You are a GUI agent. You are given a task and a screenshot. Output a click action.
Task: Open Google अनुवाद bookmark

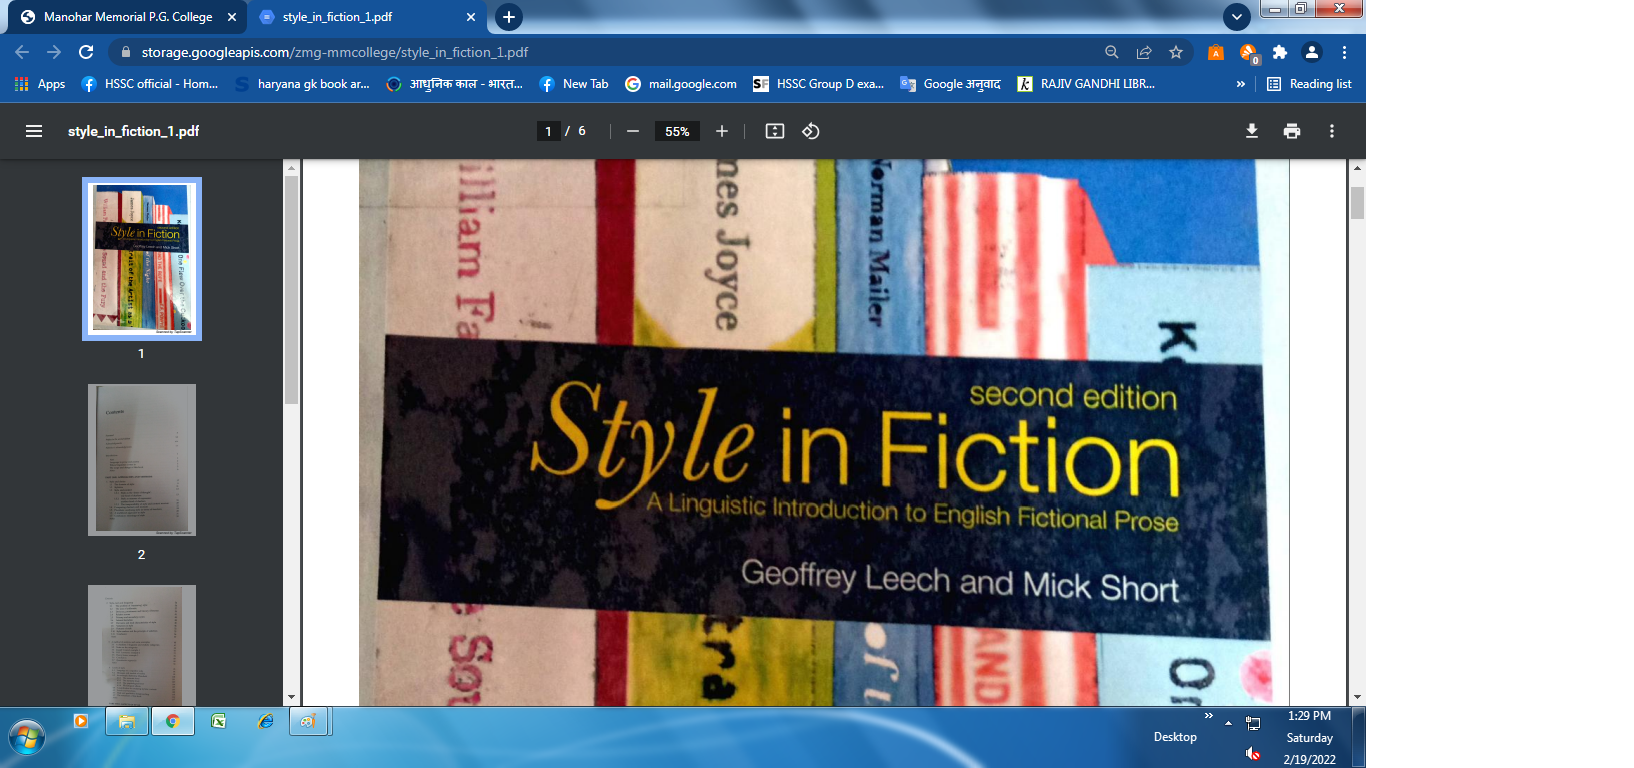click(950, 84)
